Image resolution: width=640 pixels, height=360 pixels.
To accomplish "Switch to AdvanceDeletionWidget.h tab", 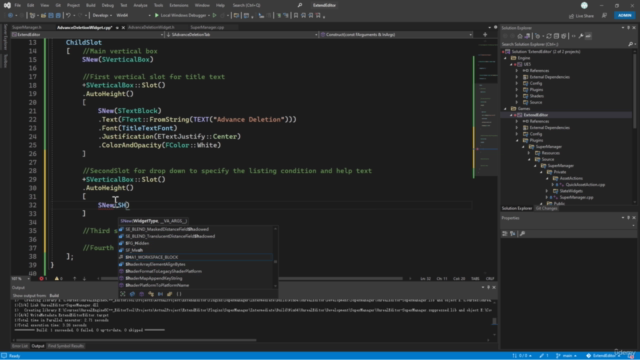I will tap(151, 27).
